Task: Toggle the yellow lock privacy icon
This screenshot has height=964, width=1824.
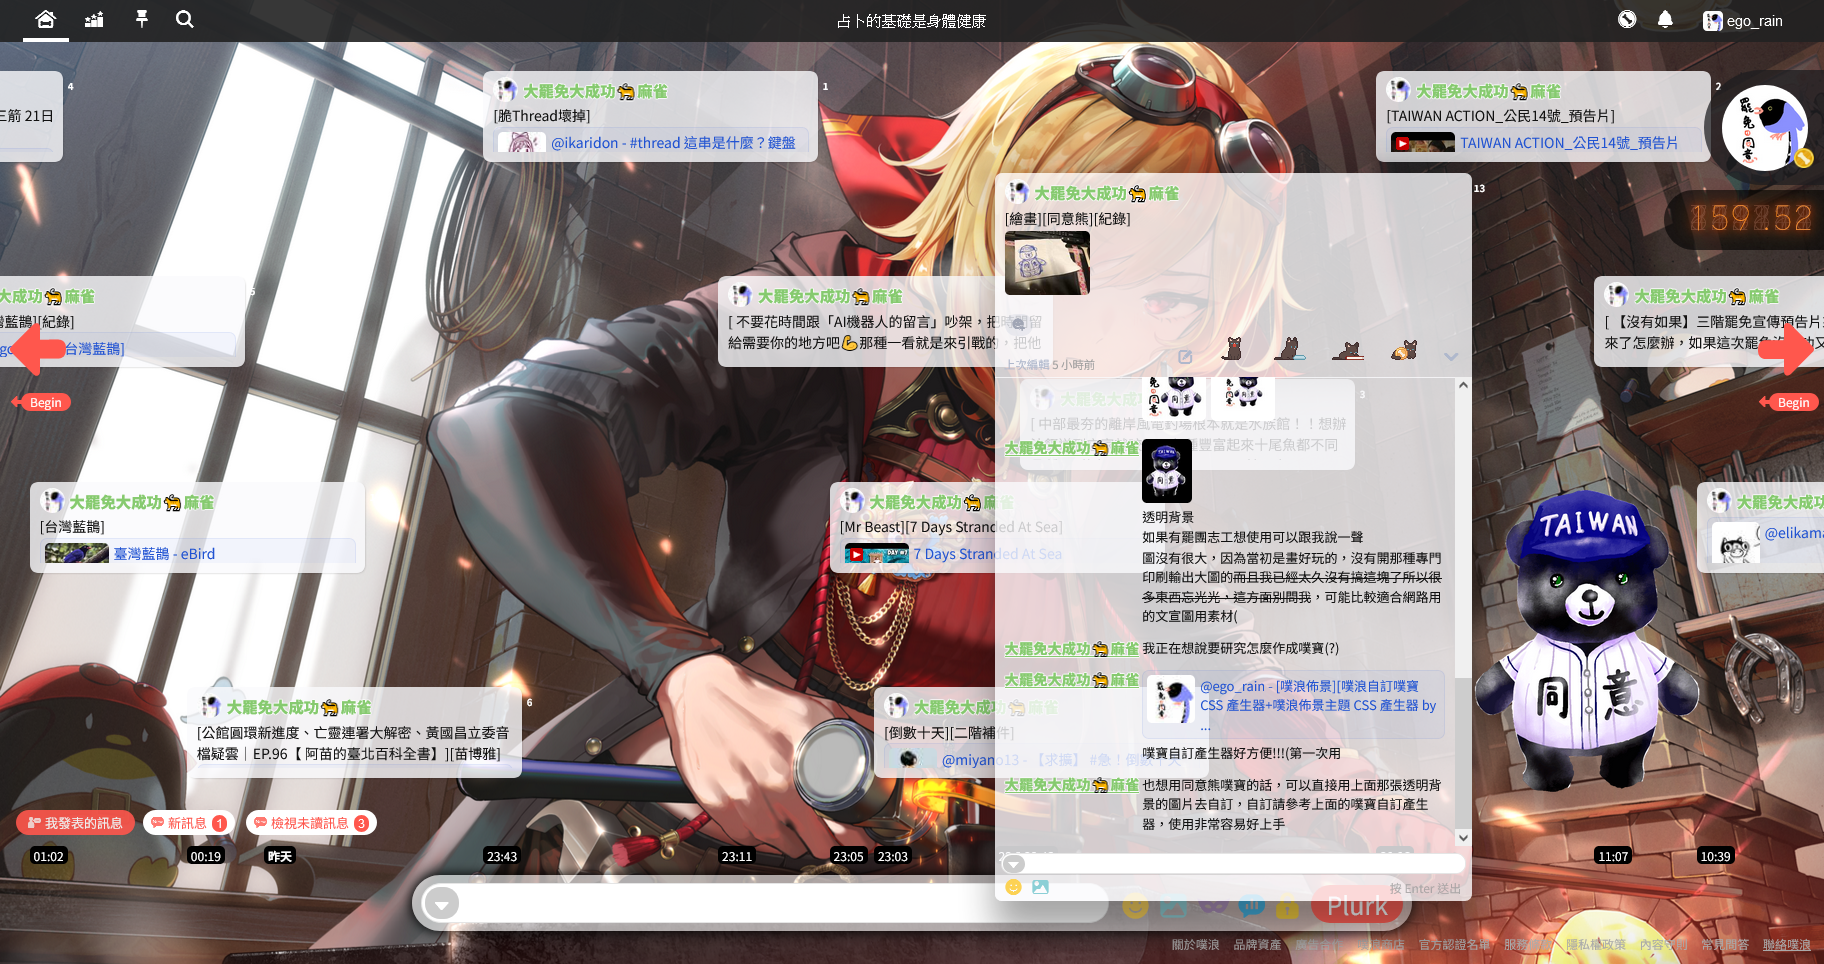Action: pyautogui.click(x=1287, y=906)
